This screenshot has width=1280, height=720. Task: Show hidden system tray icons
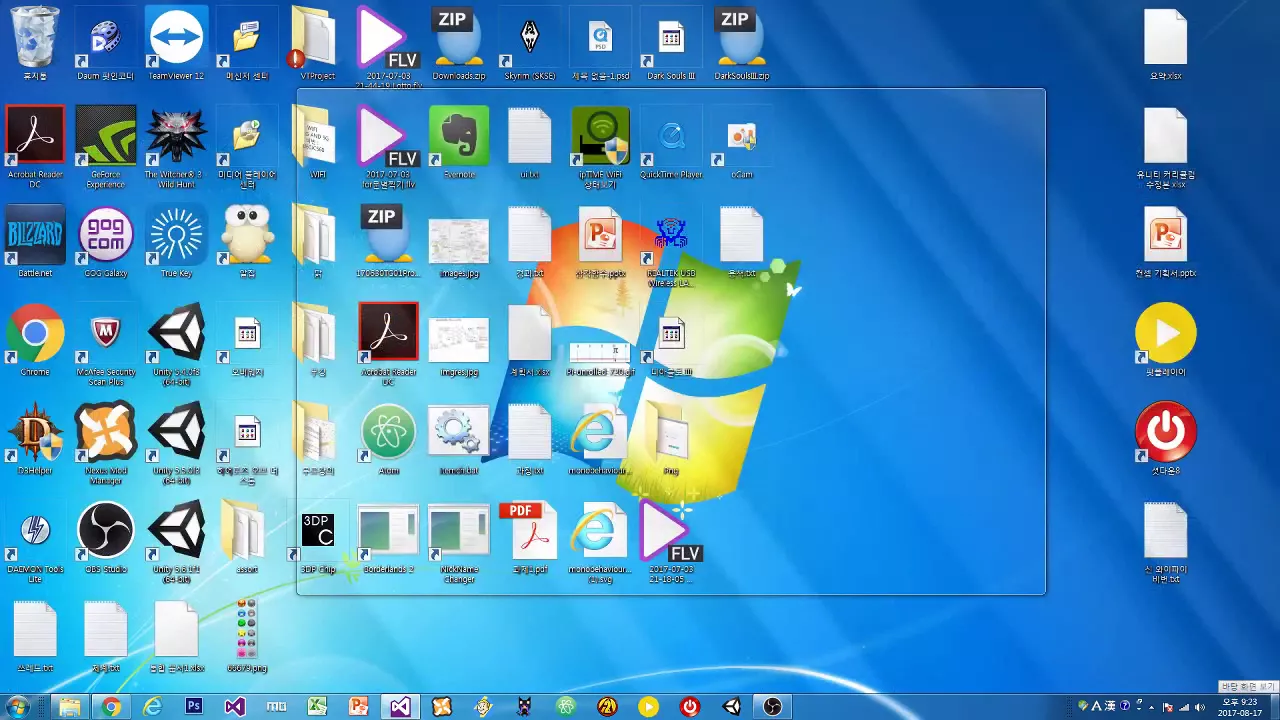pyautogui.click(x=1151, y=707)
